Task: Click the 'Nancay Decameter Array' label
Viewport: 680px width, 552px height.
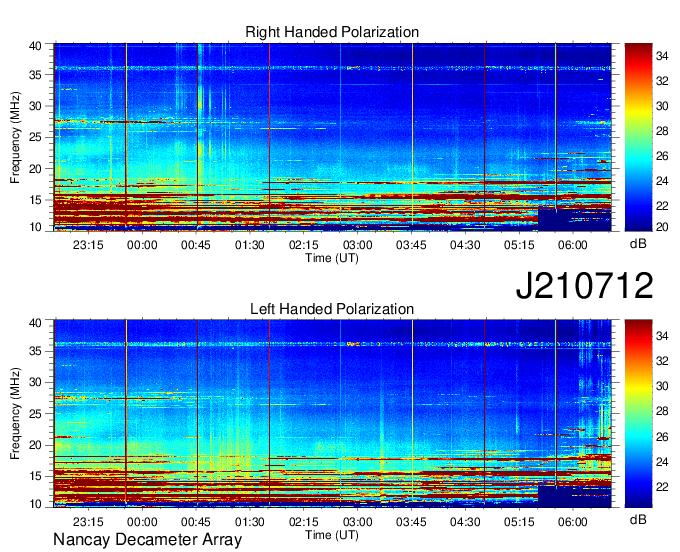Action: pyautogui.click(x=147, y=540)
